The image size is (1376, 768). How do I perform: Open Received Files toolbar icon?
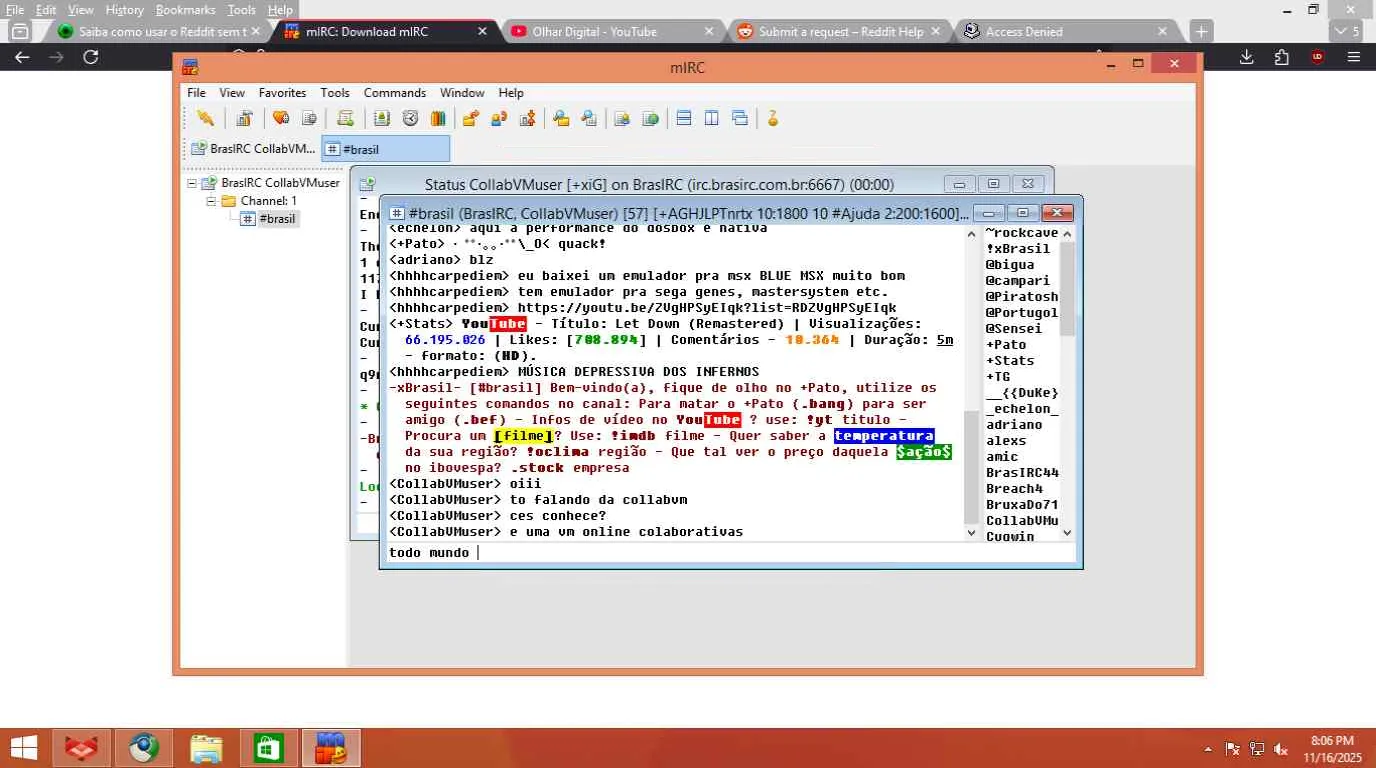(x=561, y=118)
